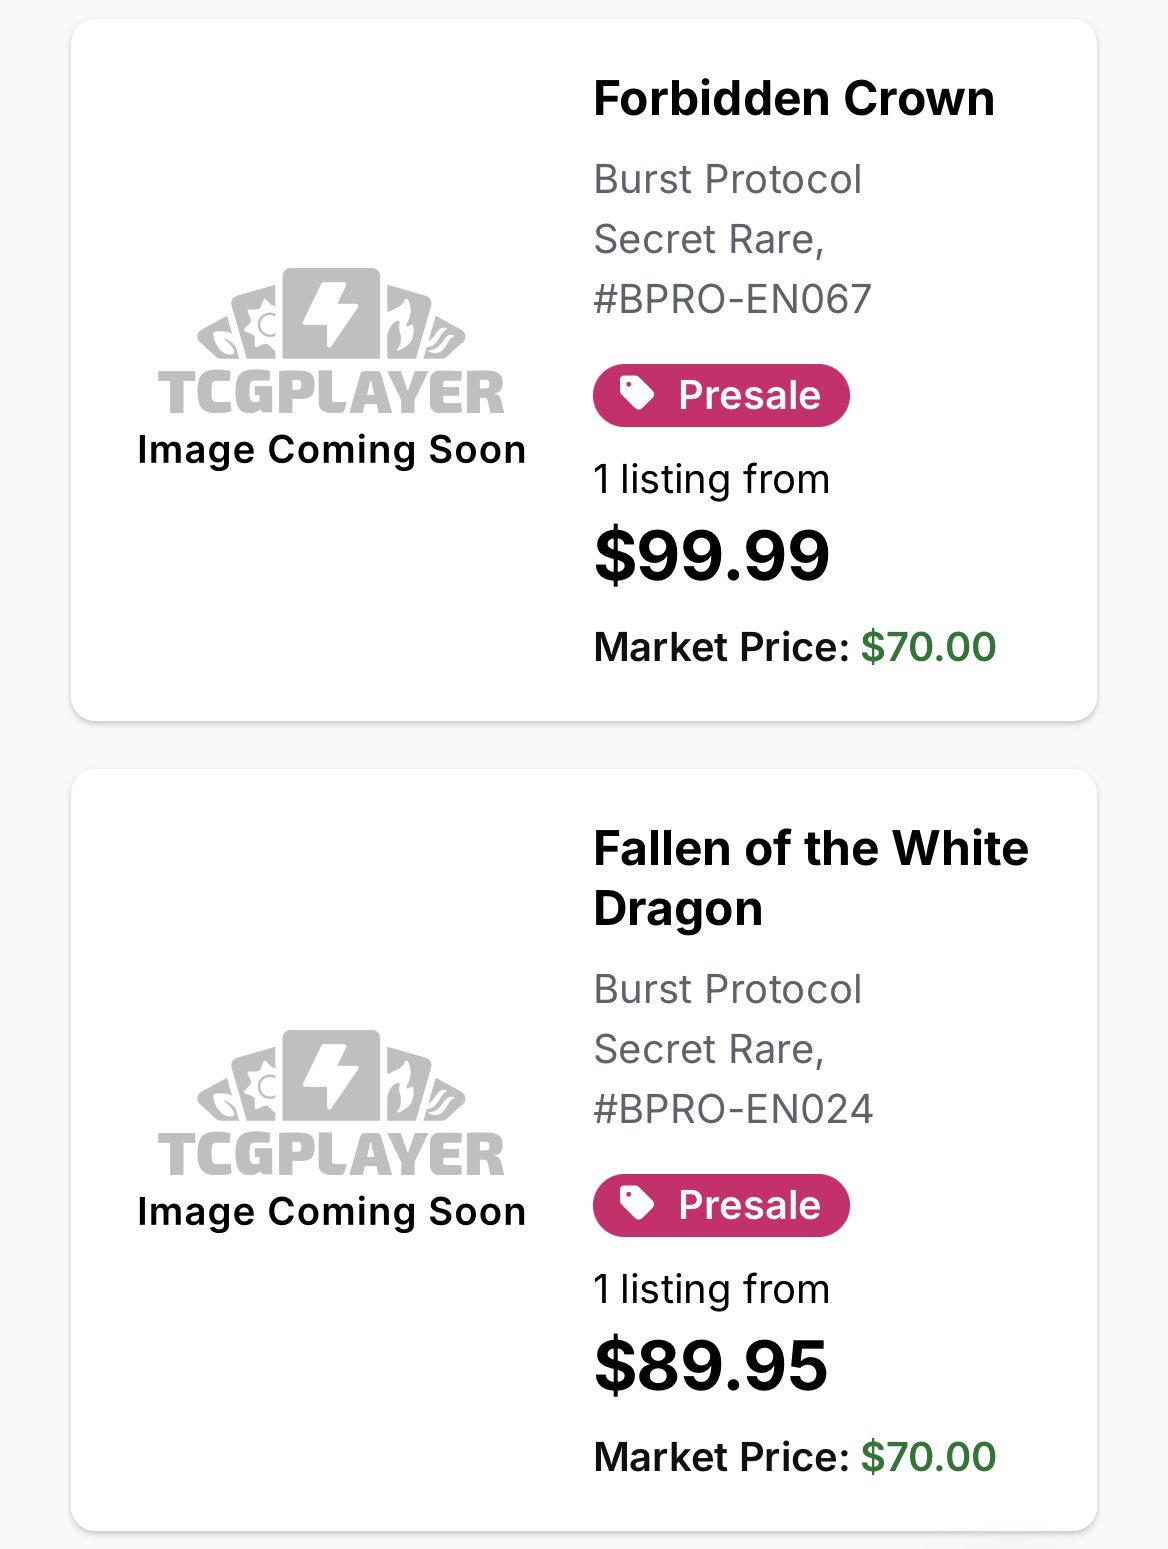1168x1549 pixels.
Task: Tap "Image Coming Soon" text on the Fallen of the White Dragon card
Action: [x=331, y=1212]
